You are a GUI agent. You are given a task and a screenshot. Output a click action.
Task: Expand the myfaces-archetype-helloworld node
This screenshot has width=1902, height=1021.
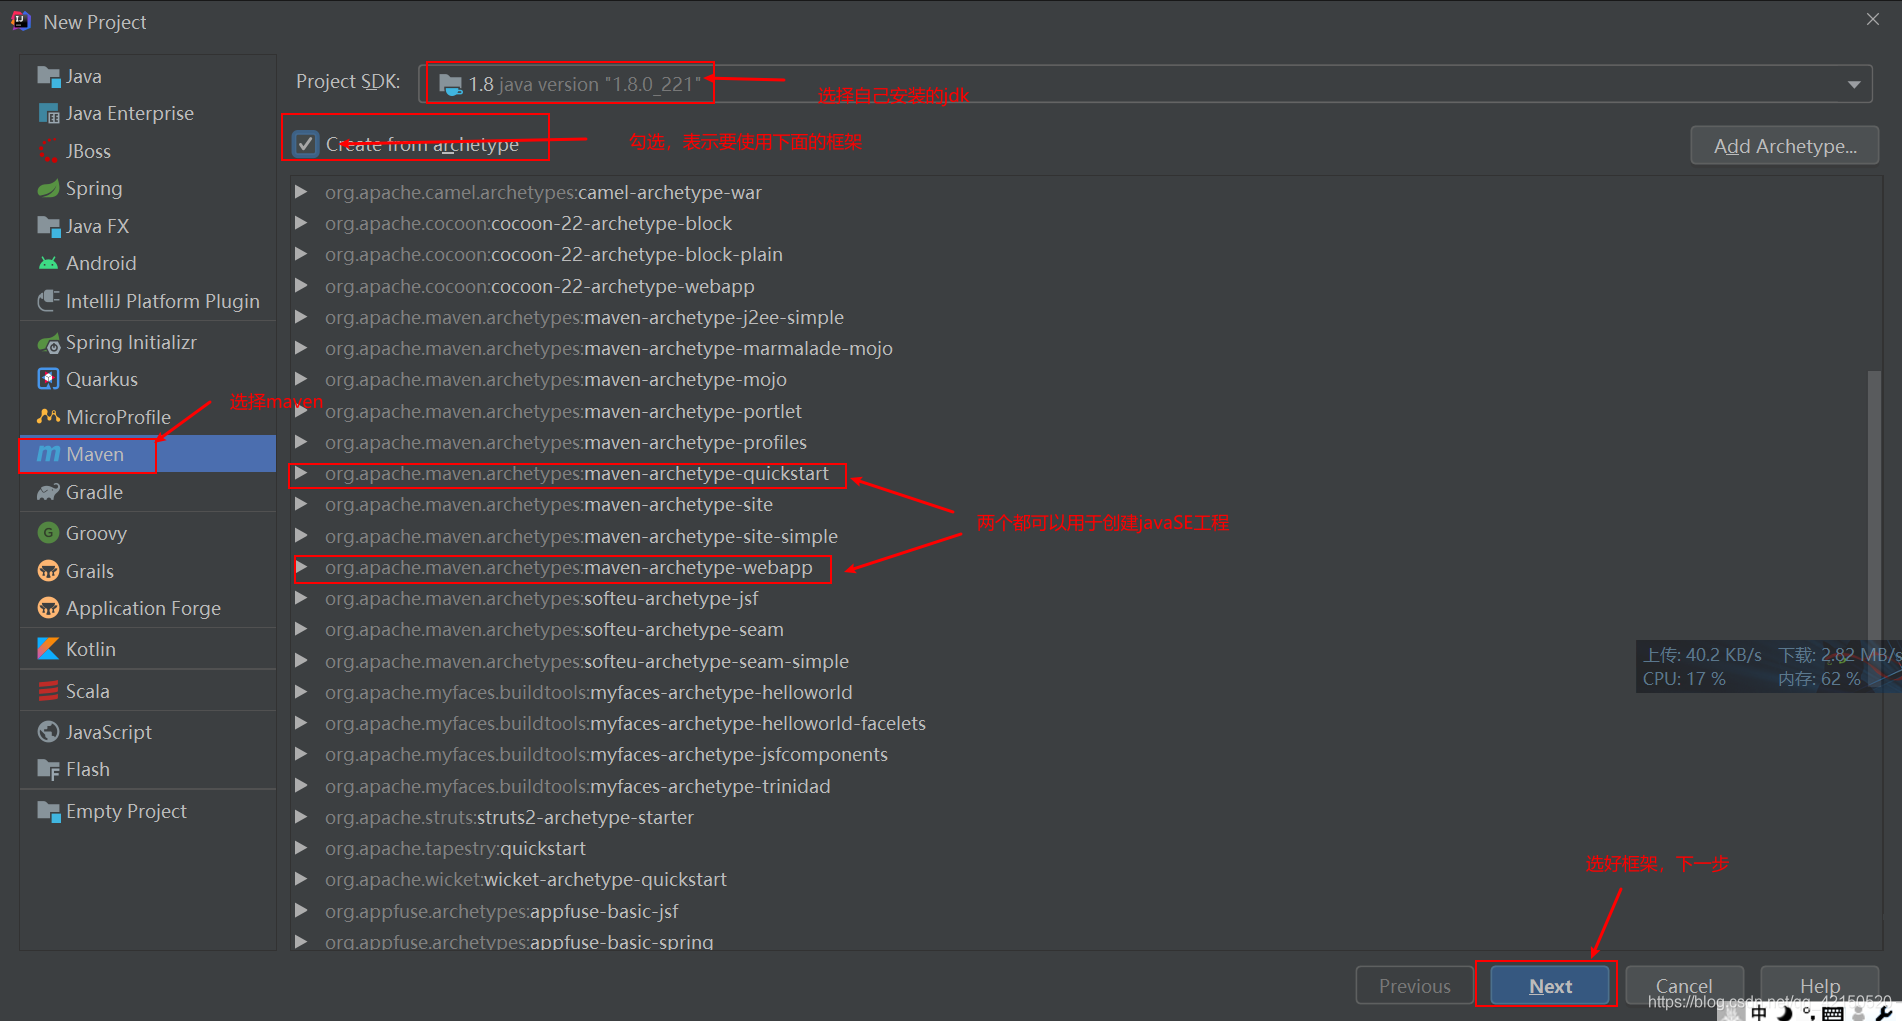click(x=301, y=692)
